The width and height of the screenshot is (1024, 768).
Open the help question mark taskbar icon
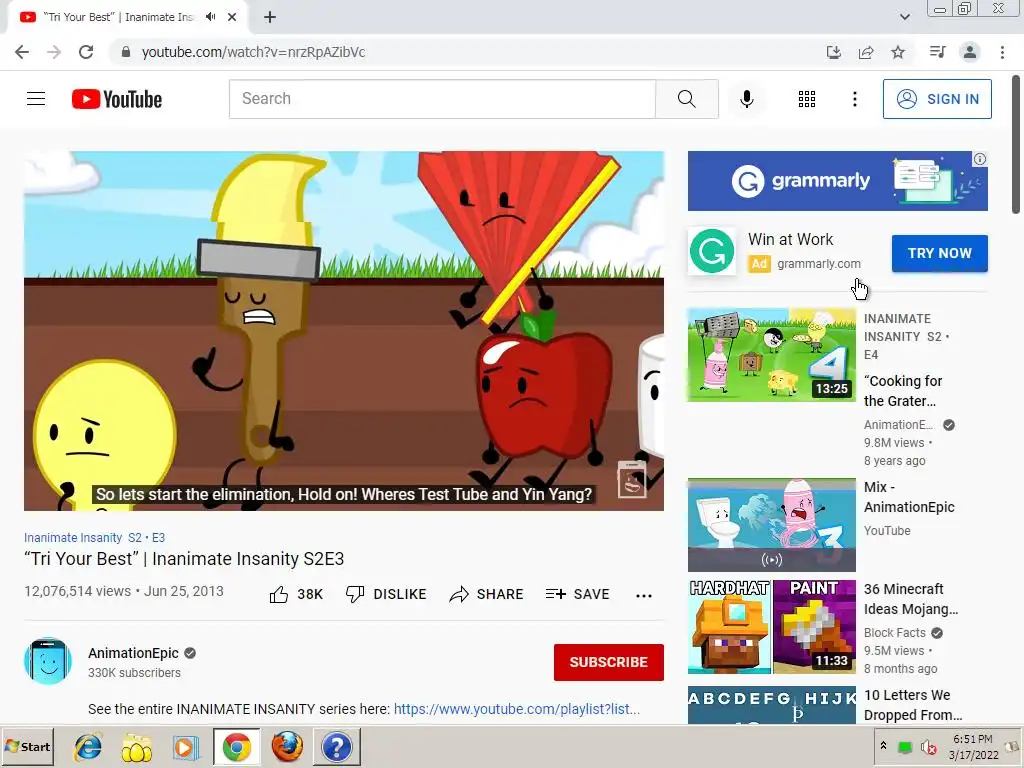point(337,747)
